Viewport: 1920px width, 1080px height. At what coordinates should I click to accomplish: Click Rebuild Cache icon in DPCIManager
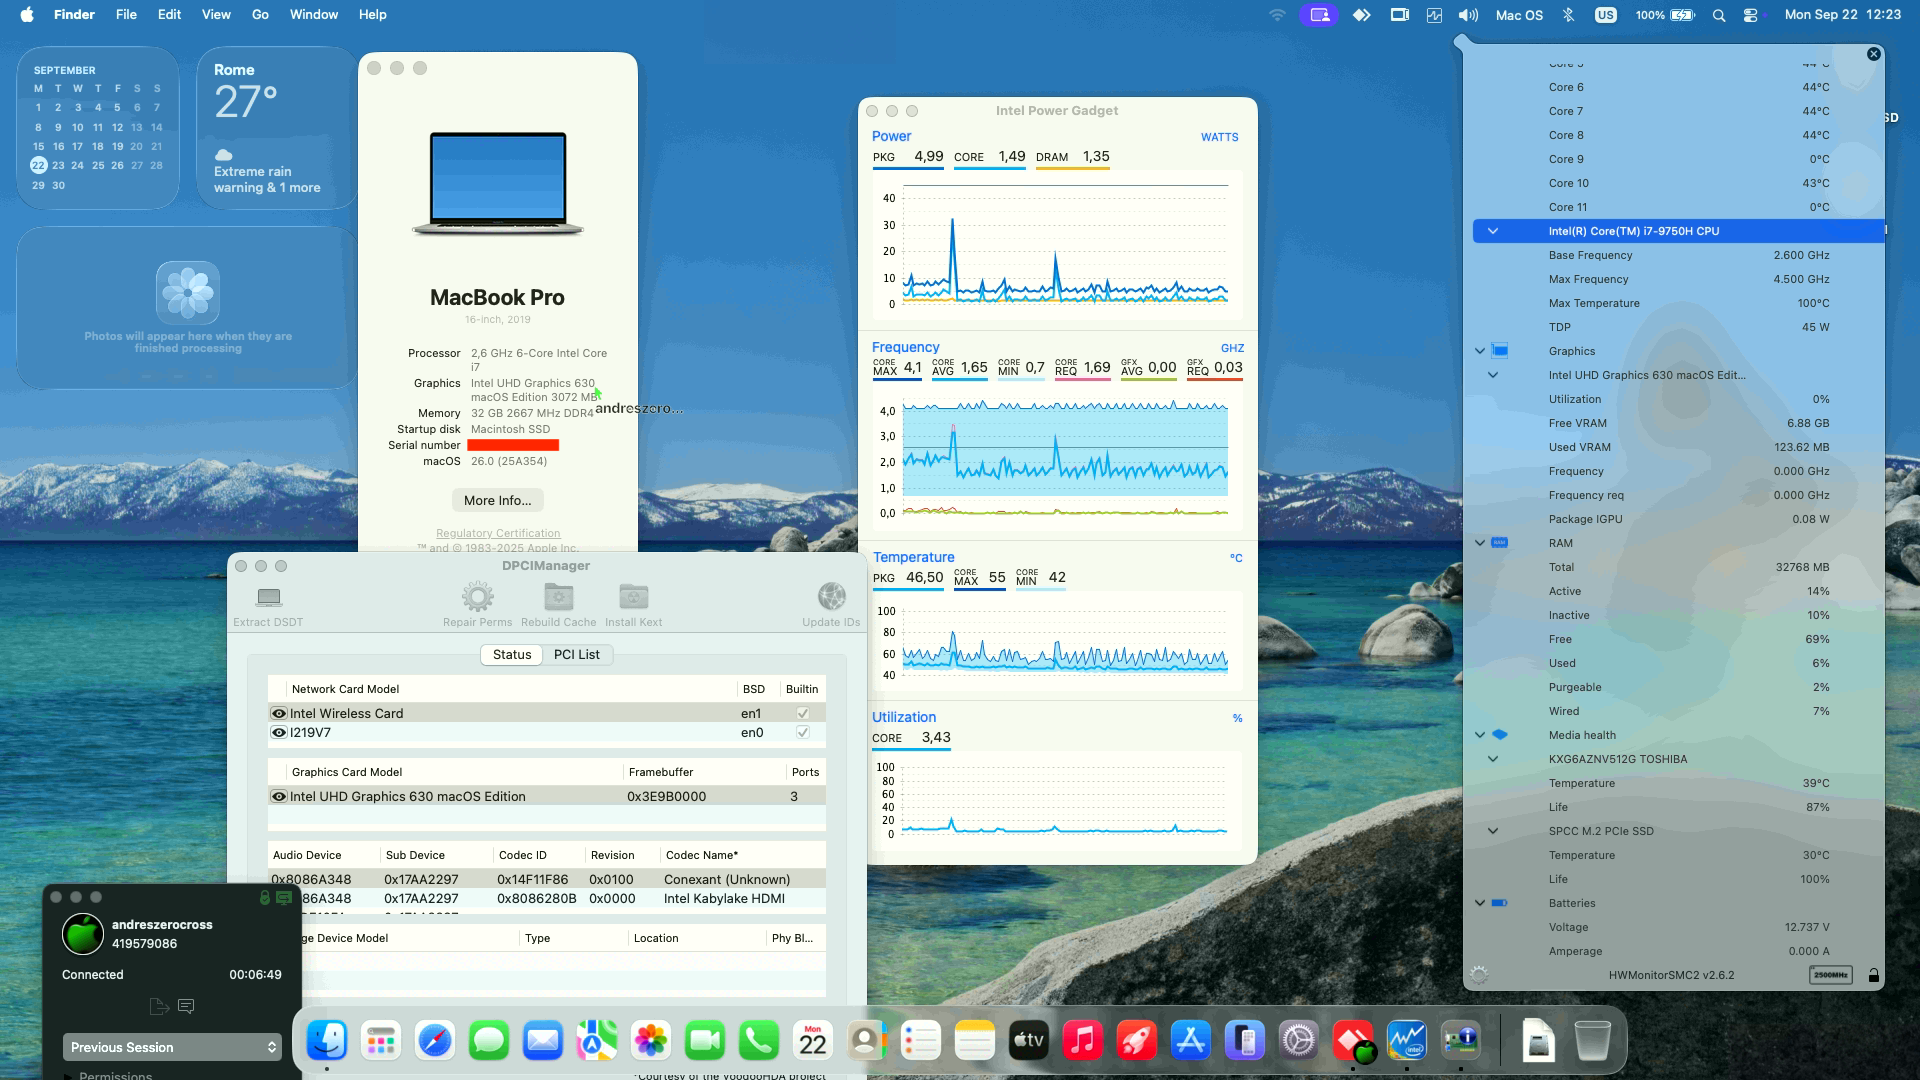pyautogui.click(x=558, y=597)
